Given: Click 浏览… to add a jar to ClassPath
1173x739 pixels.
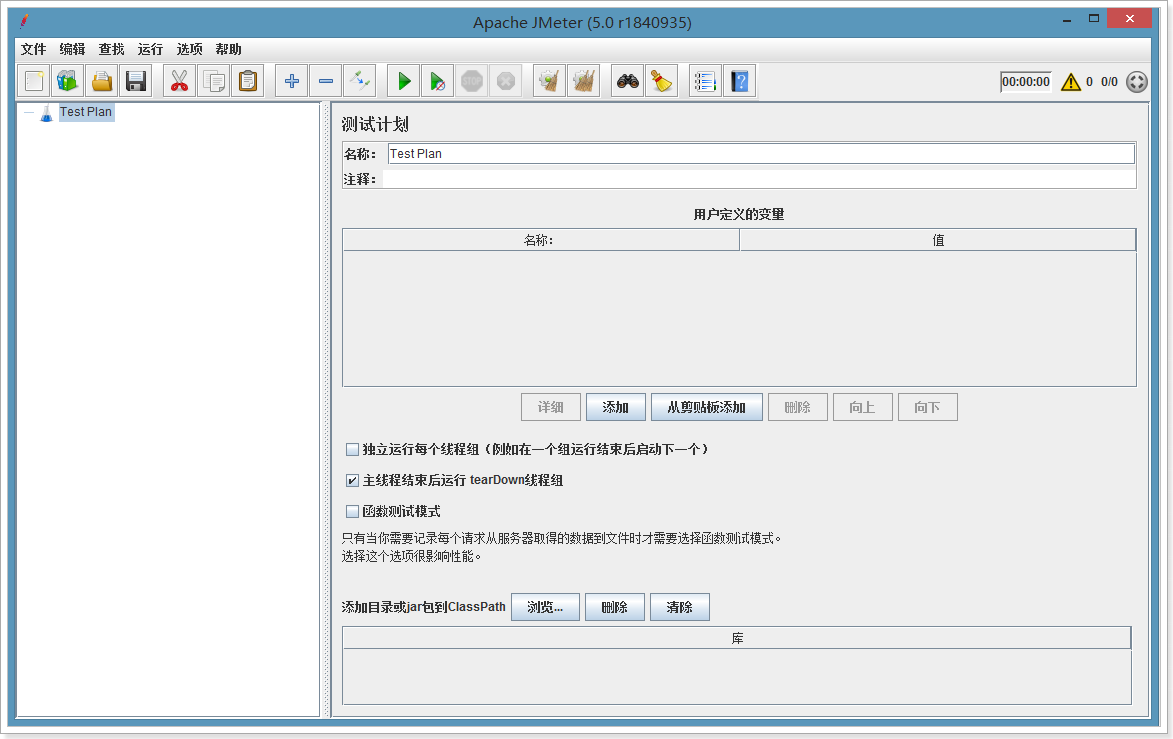Looking at the screenshot, I should tap(545, 606).
